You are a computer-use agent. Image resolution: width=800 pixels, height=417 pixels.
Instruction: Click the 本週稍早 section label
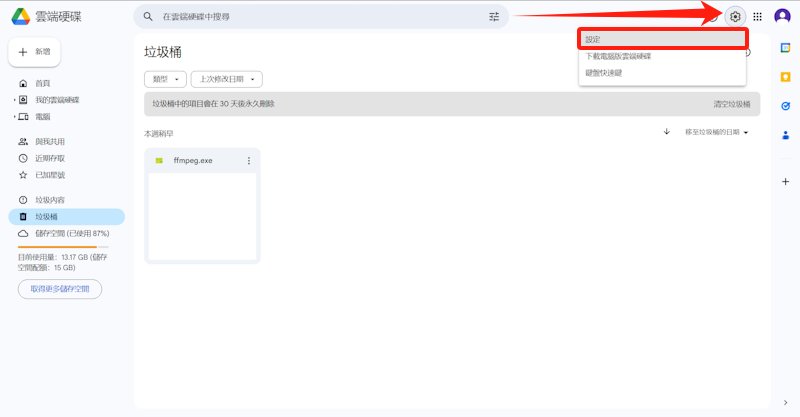click(159, 134)
